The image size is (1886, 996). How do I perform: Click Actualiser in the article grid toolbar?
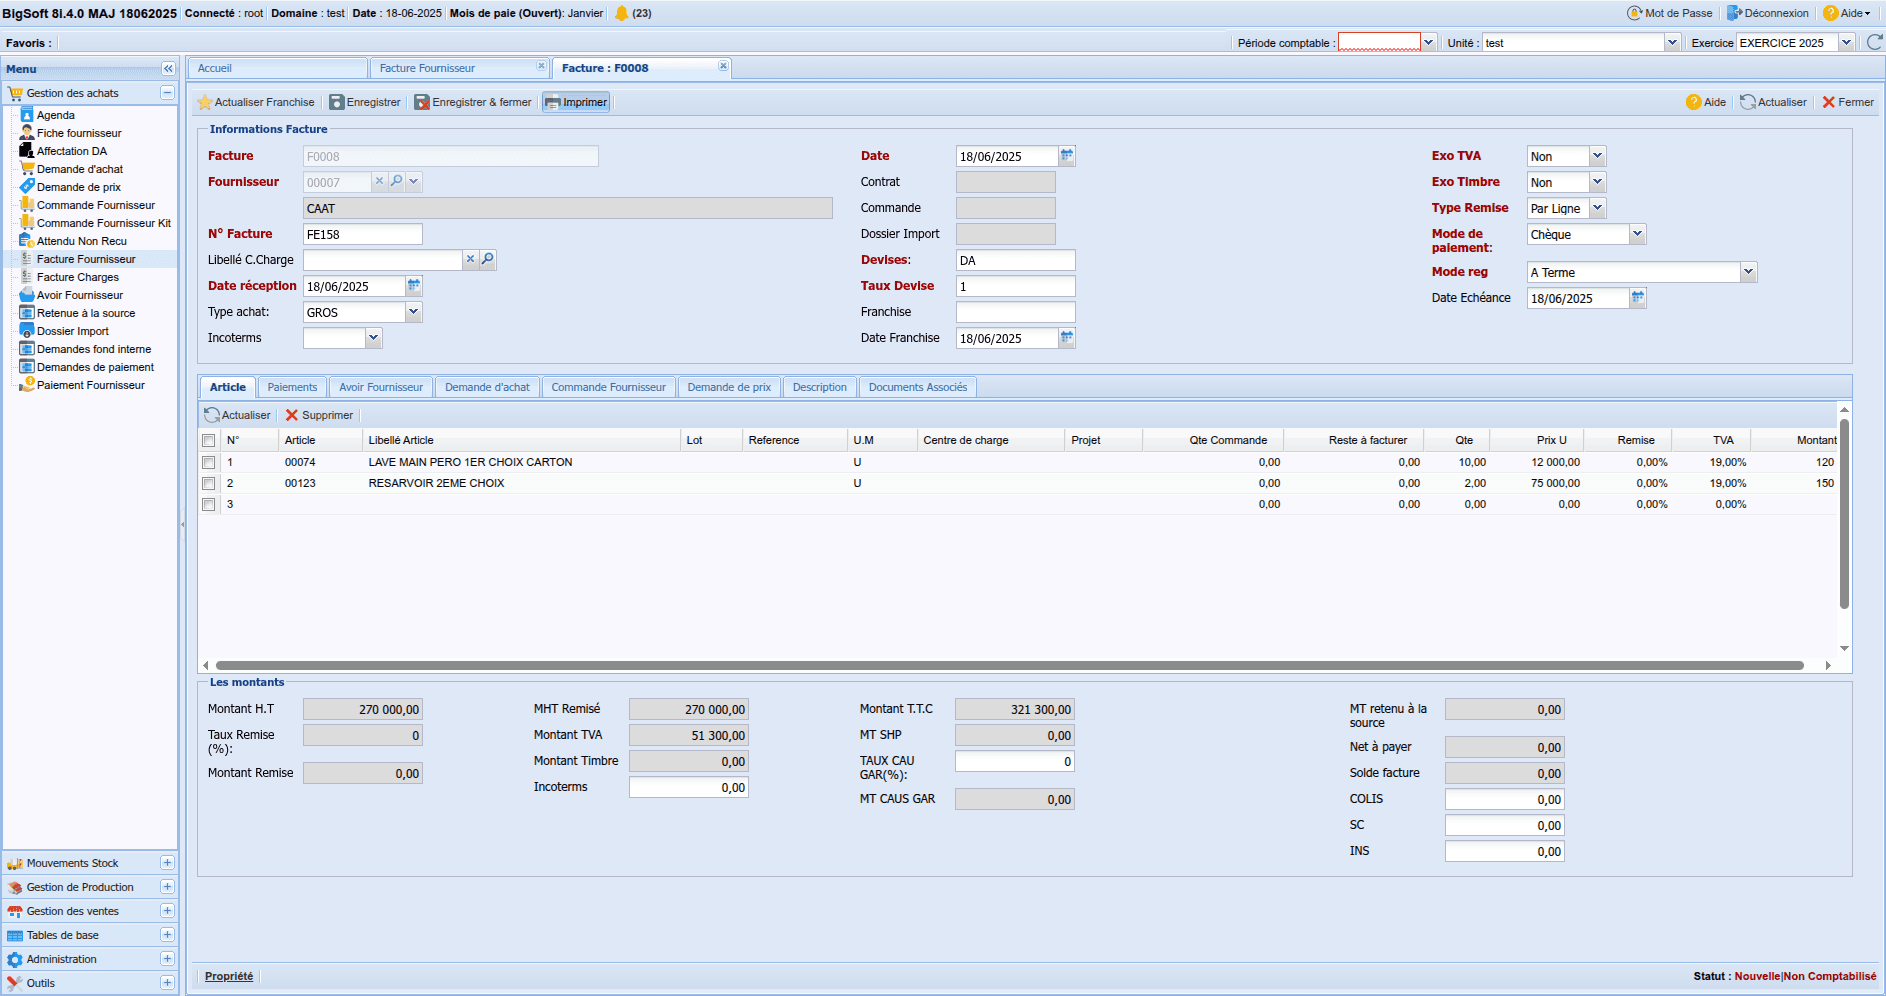pyautogui.click(x=237, y=415)
